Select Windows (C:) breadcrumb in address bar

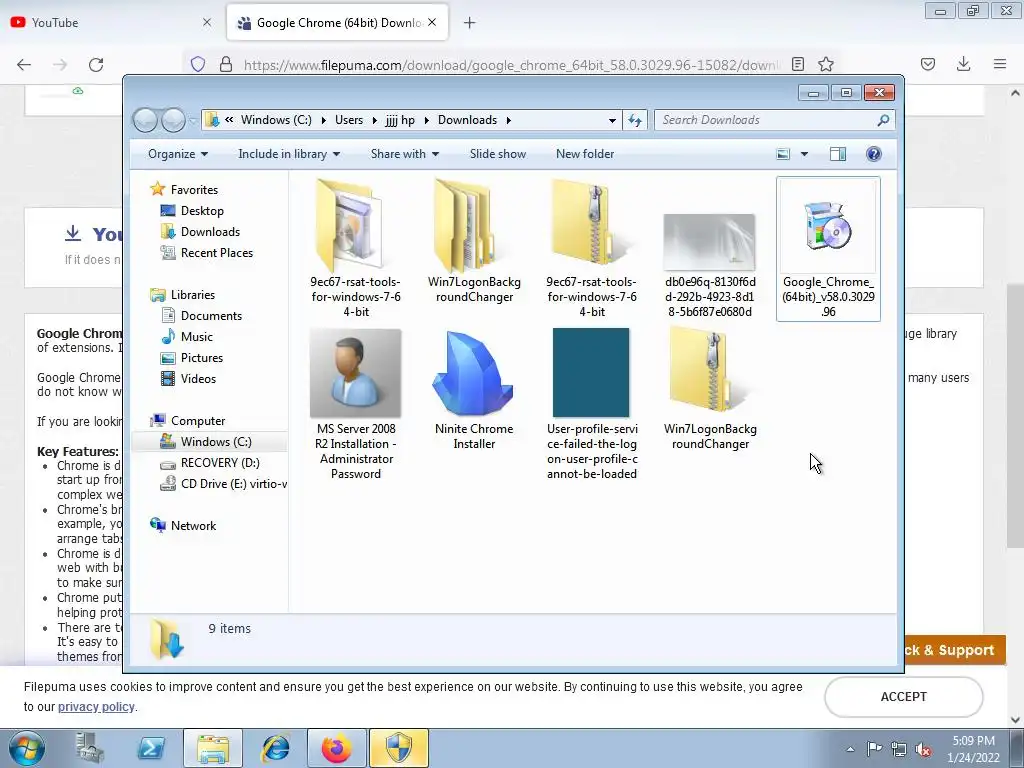[276, 120]
